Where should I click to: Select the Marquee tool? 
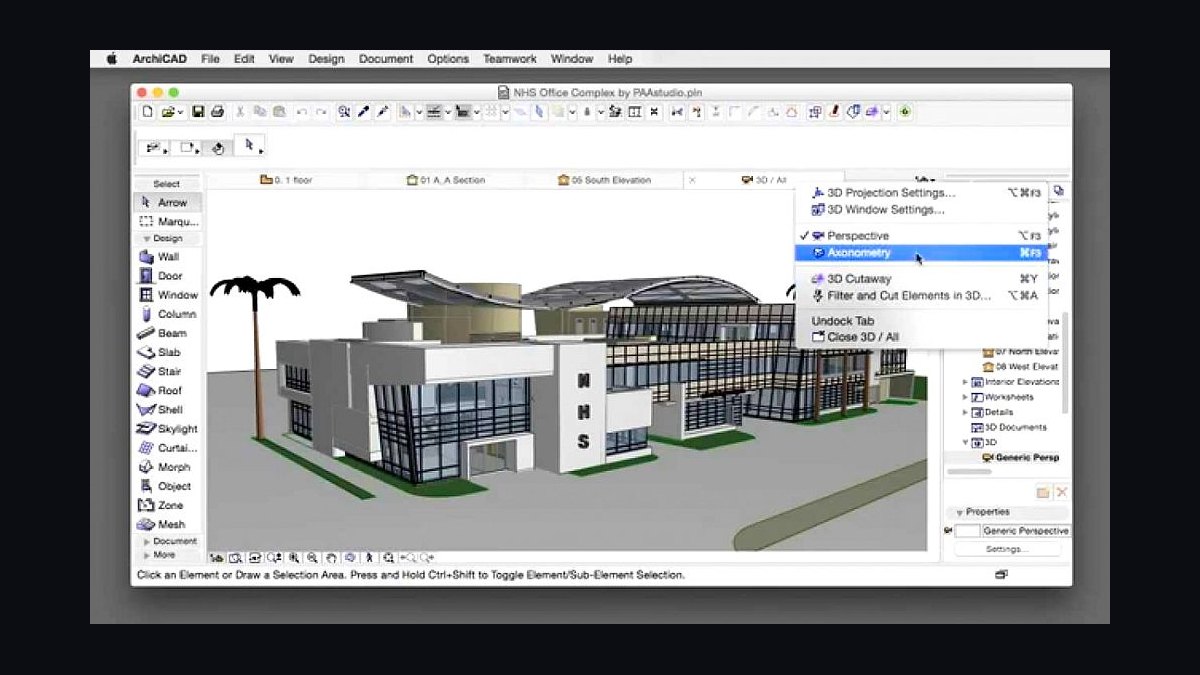point(167,221)
